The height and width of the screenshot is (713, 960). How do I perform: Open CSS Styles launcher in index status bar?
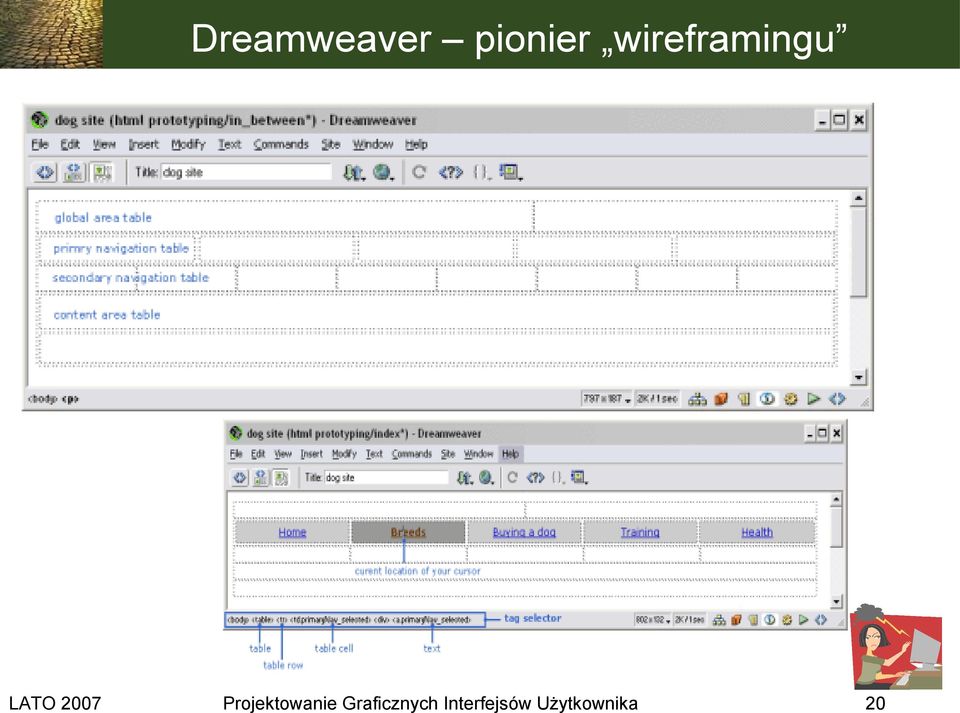pyautogui.click(x=770, y=620)
